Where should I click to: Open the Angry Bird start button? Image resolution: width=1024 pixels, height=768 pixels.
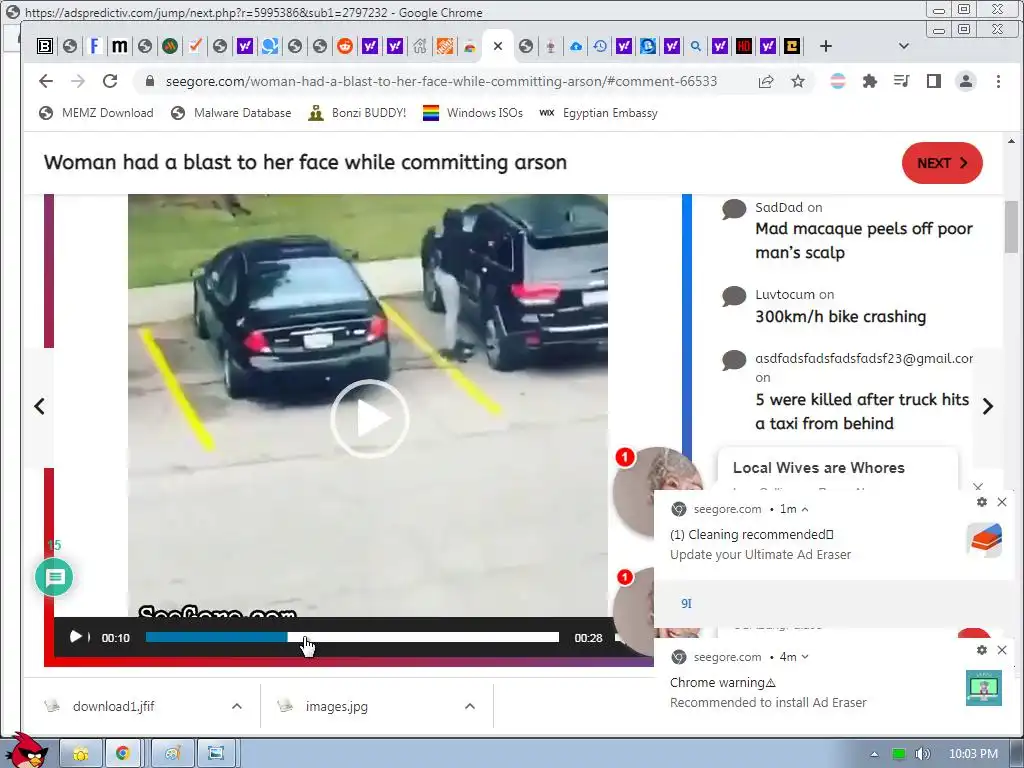pyautogui.click(x=25, y=751)
